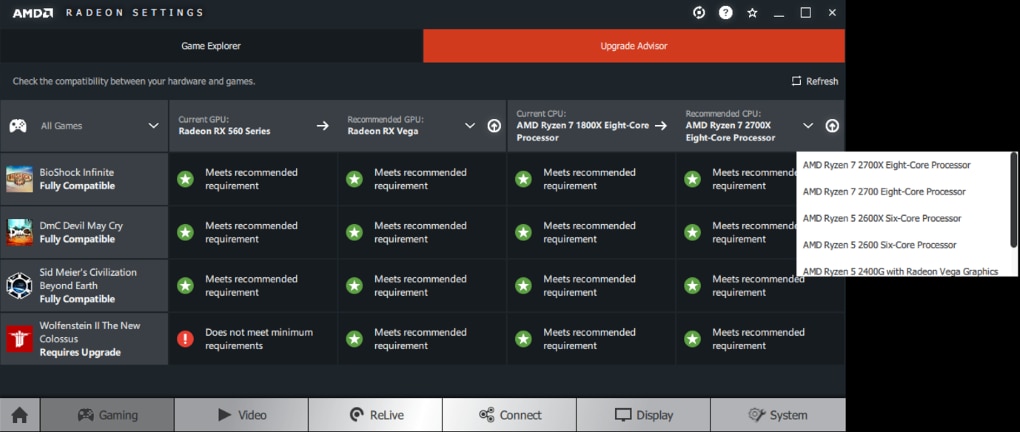The height and width of the screenshot is (432, 1020).
Task: Click the upgrade arrow icon next to Recommended GPU
Action: [x=494, y=126]
